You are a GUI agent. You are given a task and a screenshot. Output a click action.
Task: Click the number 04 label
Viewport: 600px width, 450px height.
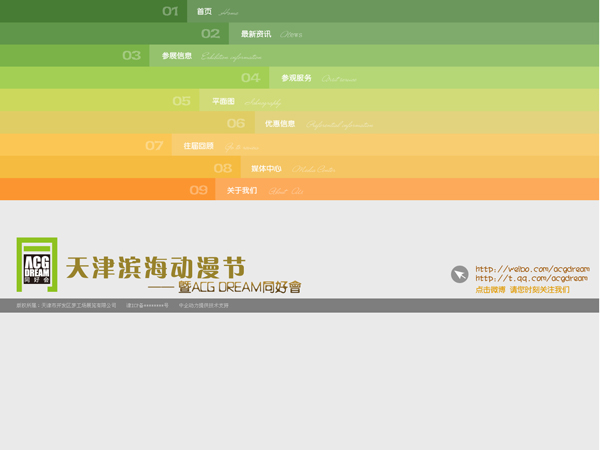pos(251,78)
